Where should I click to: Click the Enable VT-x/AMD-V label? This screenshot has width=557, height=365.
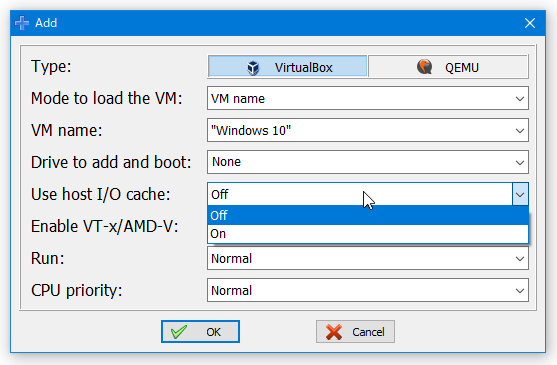tap(104, 226)
